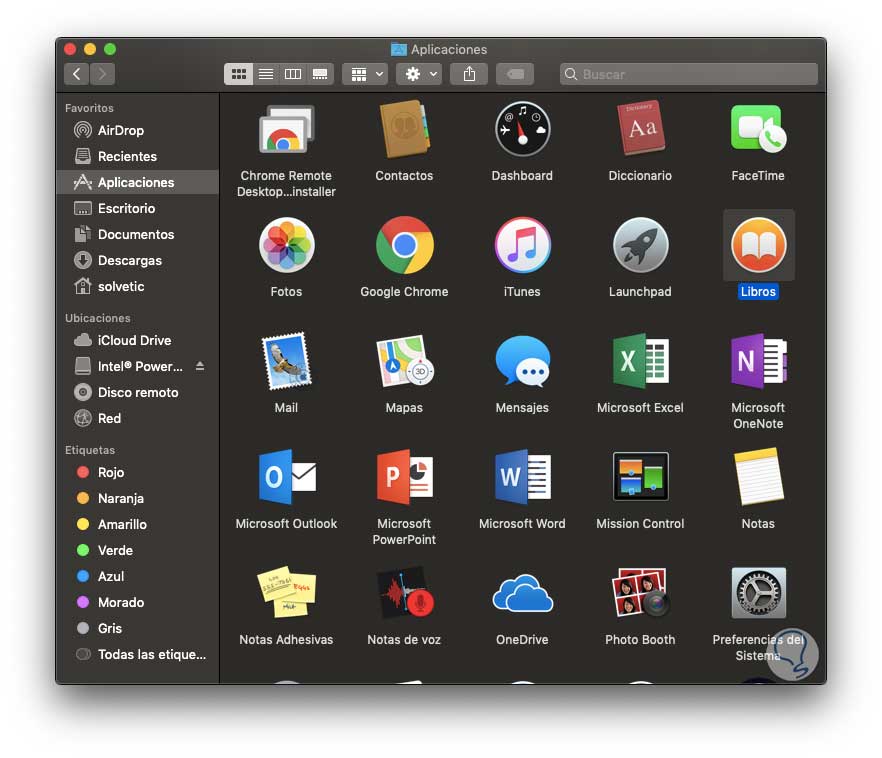882x758 pixels.
Task: Filter by the Naranja tag
Action: click(x=137, y=498)
